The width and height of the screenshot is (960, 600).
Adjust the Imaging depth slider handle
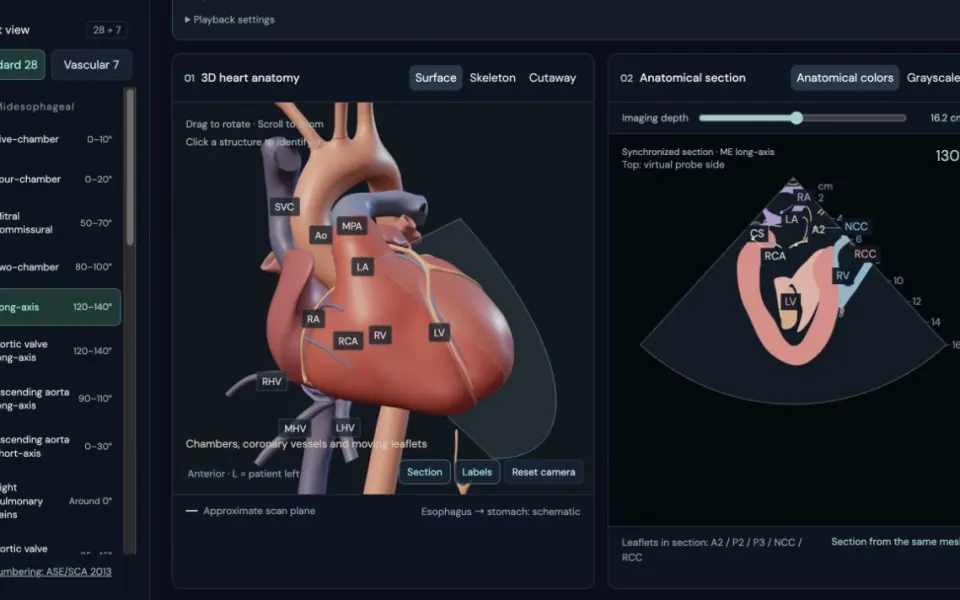[x=796, y=118]
